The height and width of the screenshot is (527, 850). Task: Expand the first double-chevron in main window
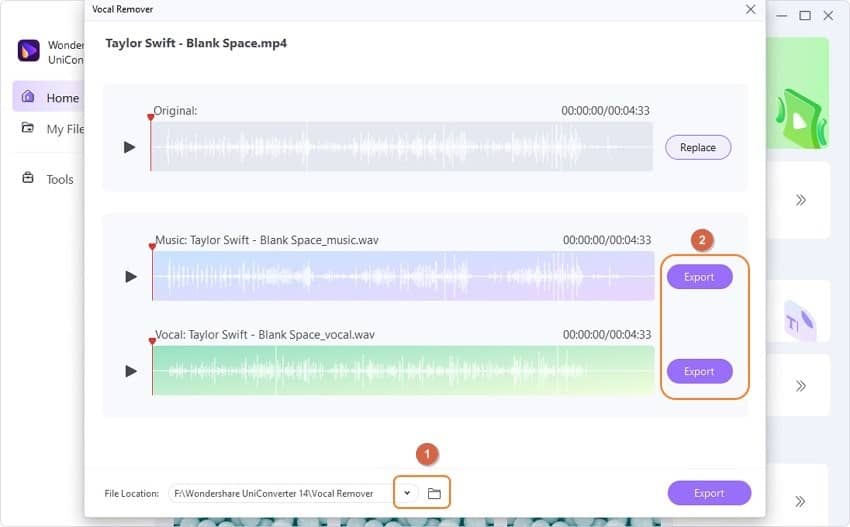801,200
